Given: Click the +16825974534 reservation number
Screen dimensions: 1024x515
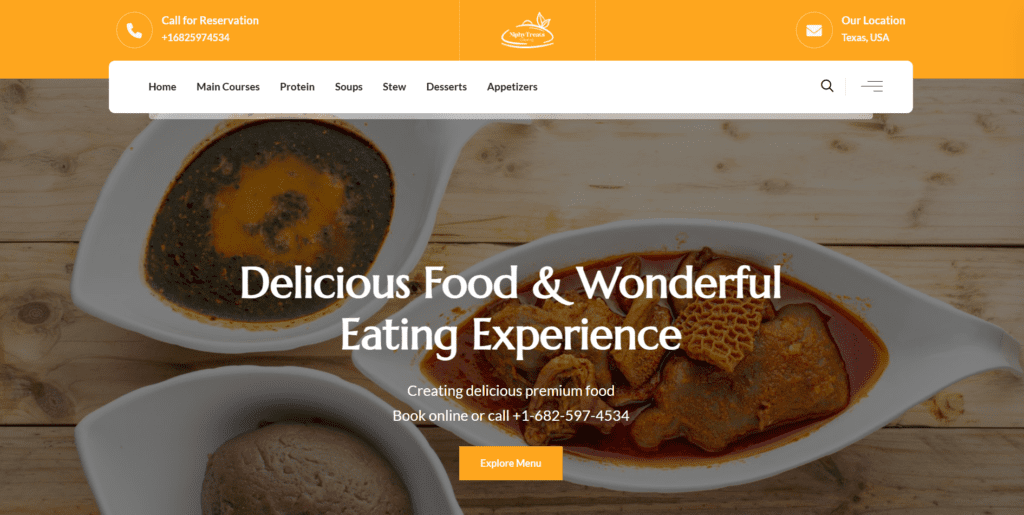Looking at the screenshot, I should click(x=195, y=38).
